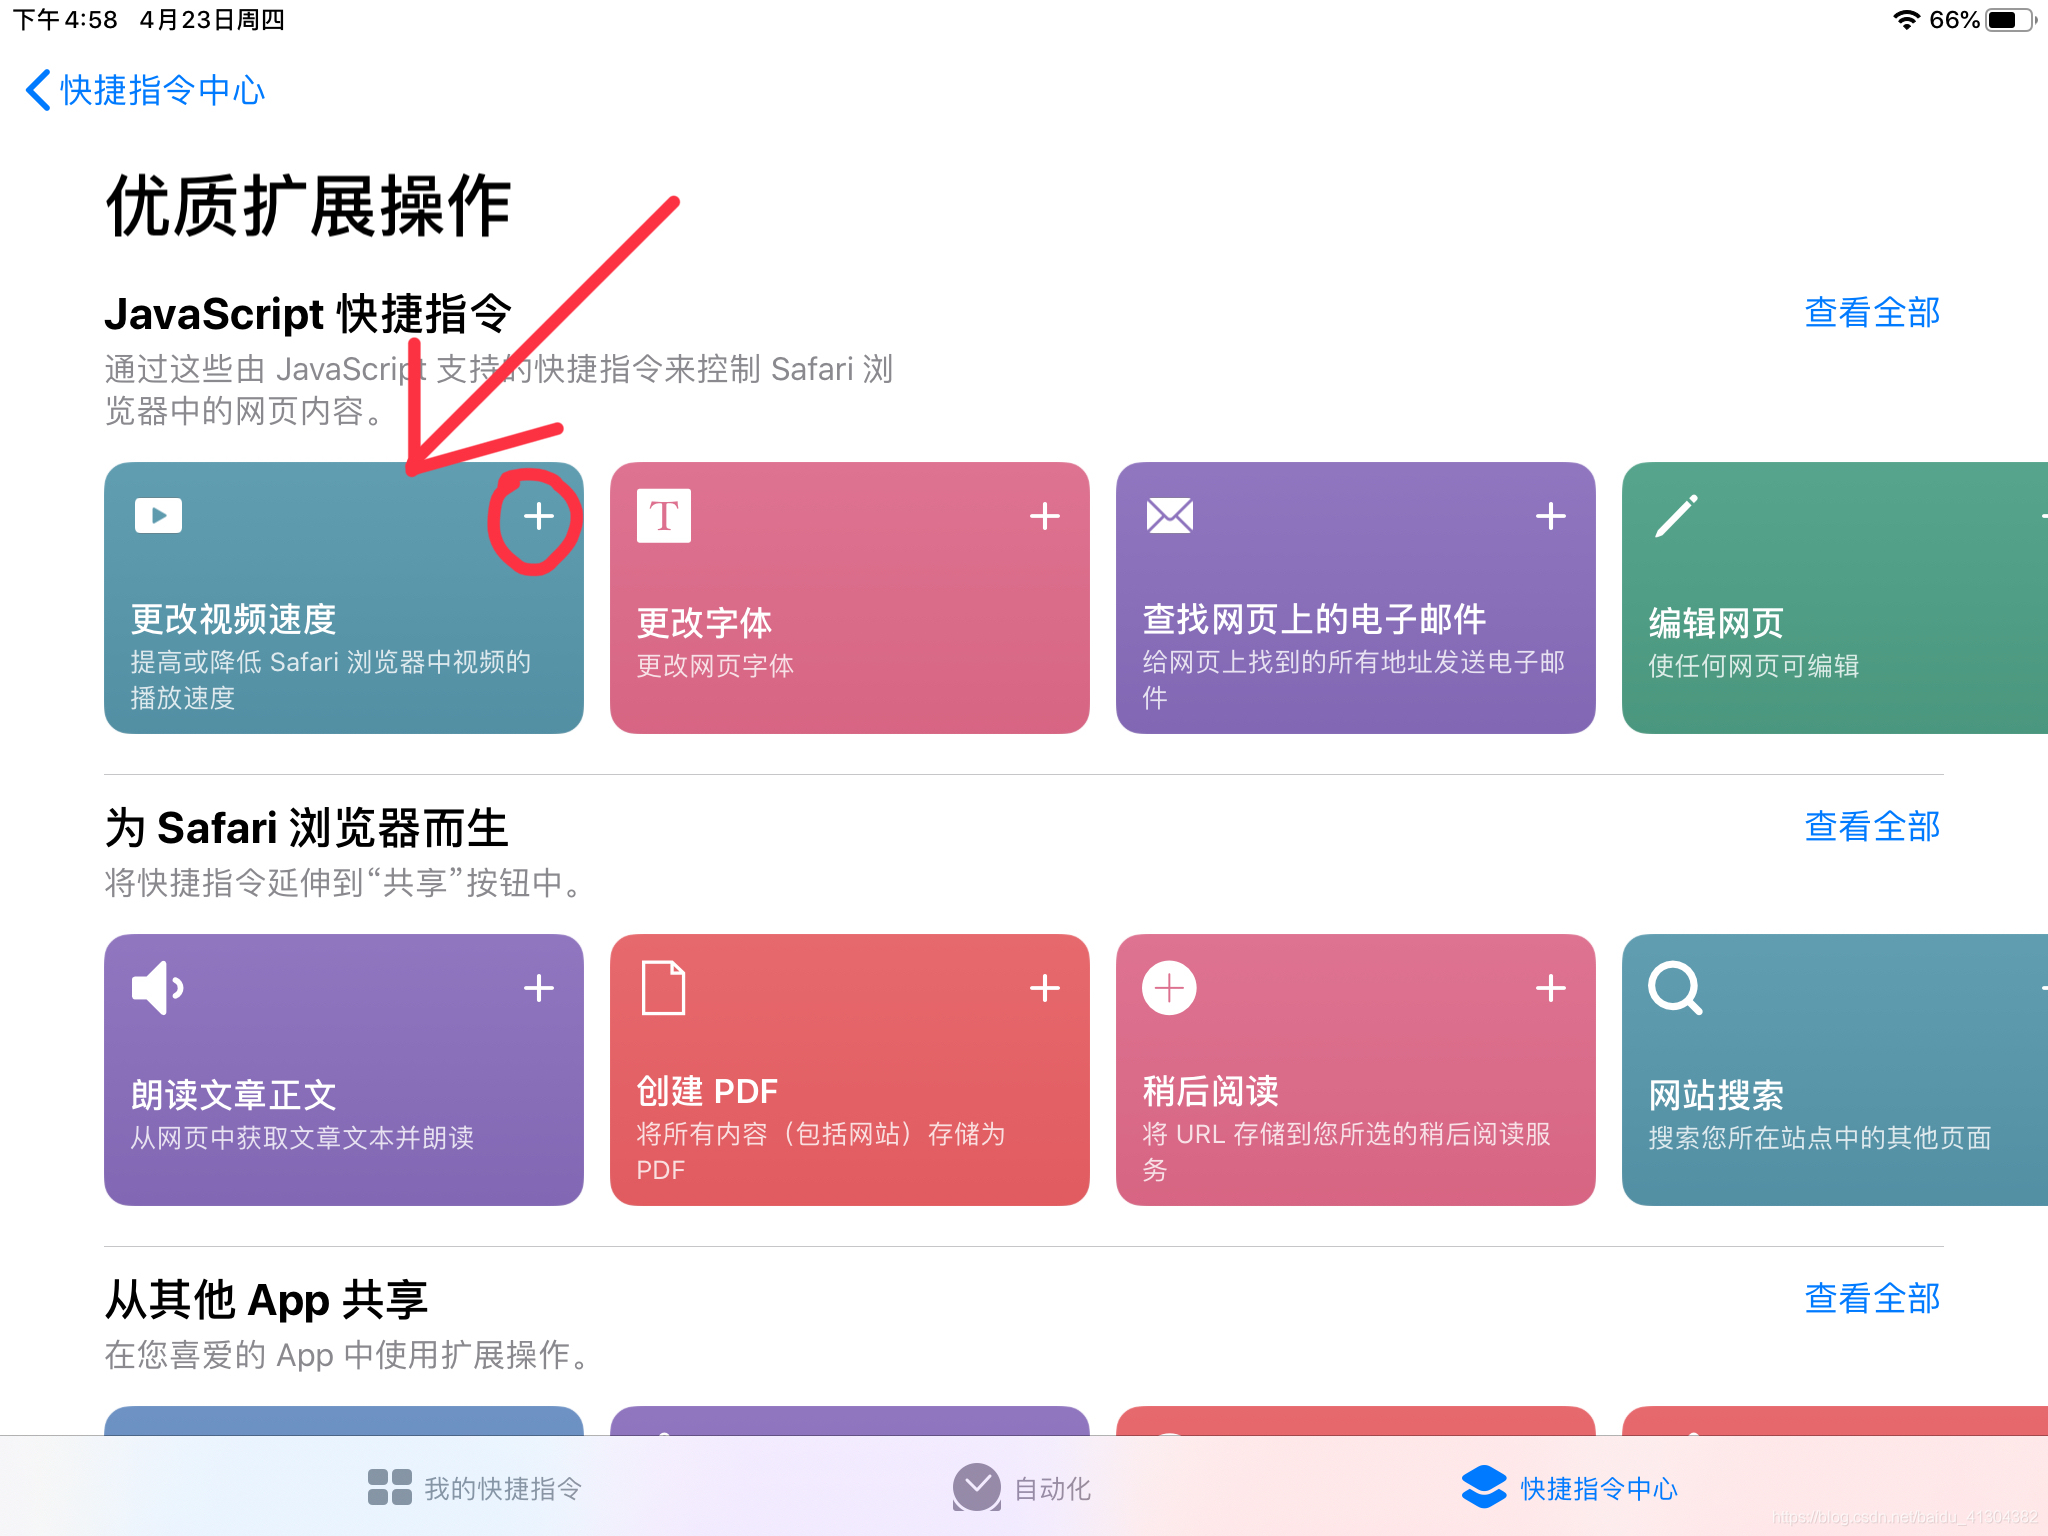The width and height of the screenshot is (2048, 1536).
Task: Tap the Wi-Fi status icon
Action: [x=1907, y=20]
